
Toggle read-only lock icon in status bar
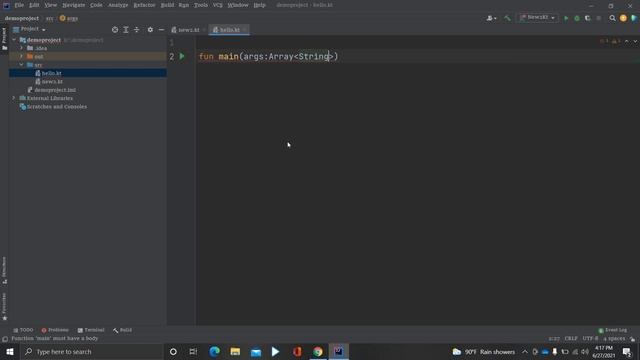click(x=632, y=339)
